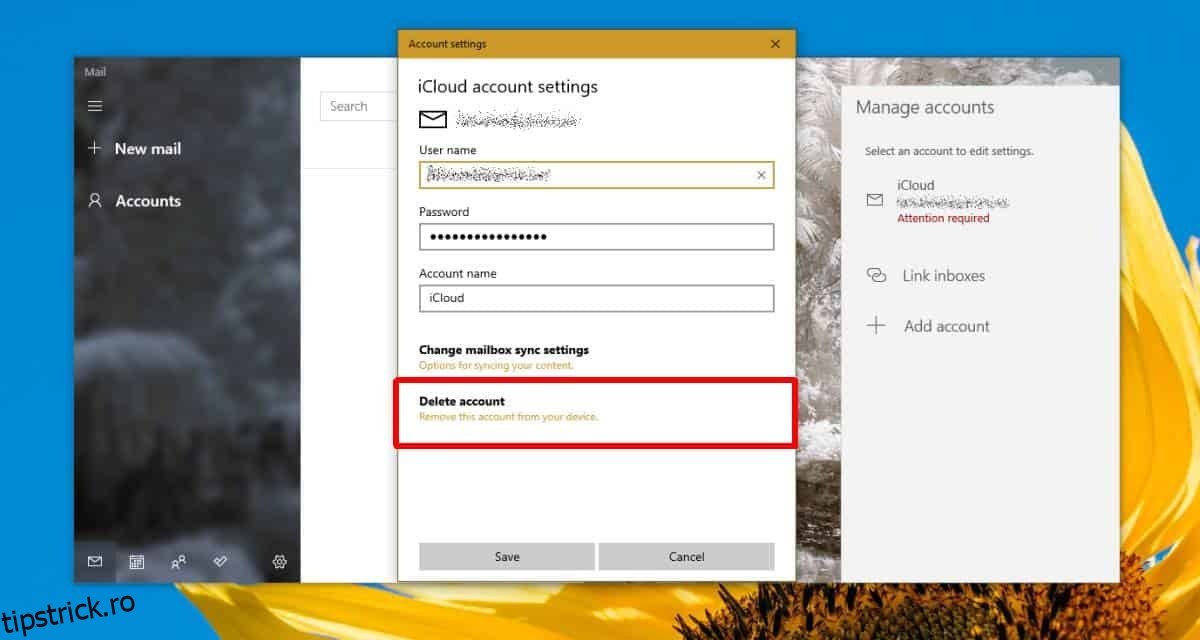
Task: Open the Calendar icon in bottom bar
Action: [137, 562]
